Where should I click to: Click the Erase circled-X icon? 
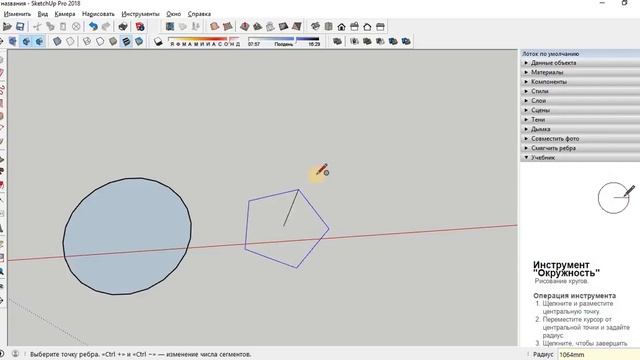click(76, 27)
